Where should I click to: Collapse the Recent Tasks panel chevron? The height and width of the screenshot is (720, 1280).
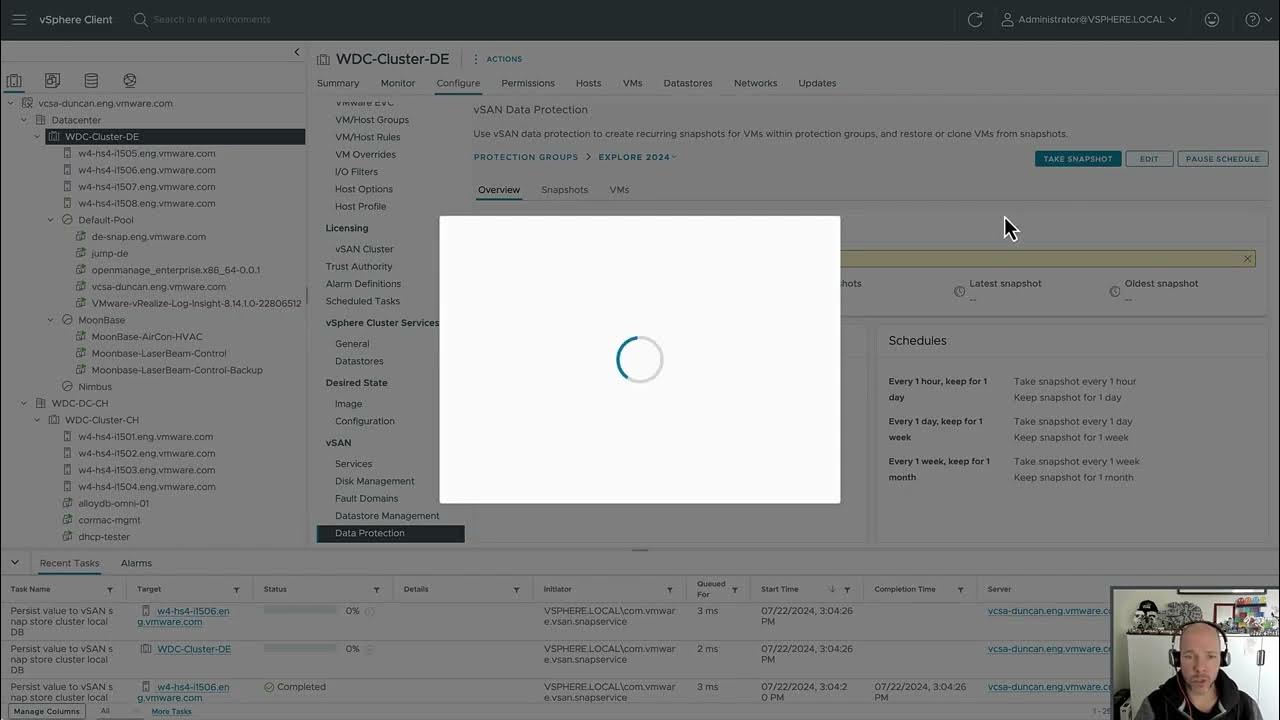click(x=15, y=563)
